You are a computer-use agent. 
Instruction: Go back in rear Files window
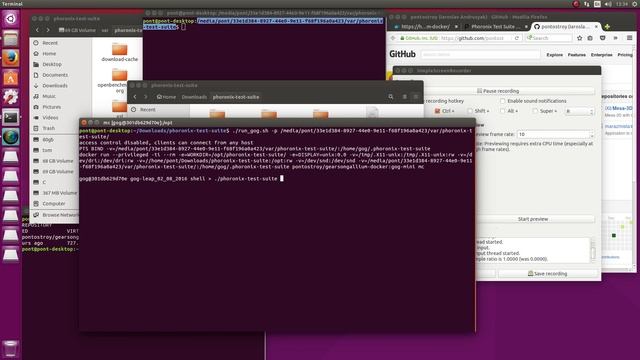pyautogui.click(x=37, y=30)
